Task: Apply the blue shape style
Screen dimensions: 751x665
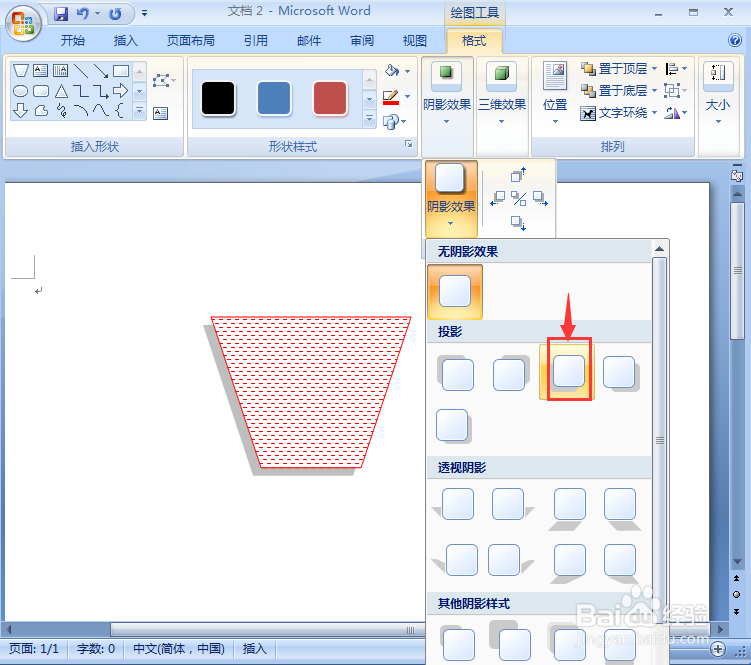Action: (x=274, y=98)
